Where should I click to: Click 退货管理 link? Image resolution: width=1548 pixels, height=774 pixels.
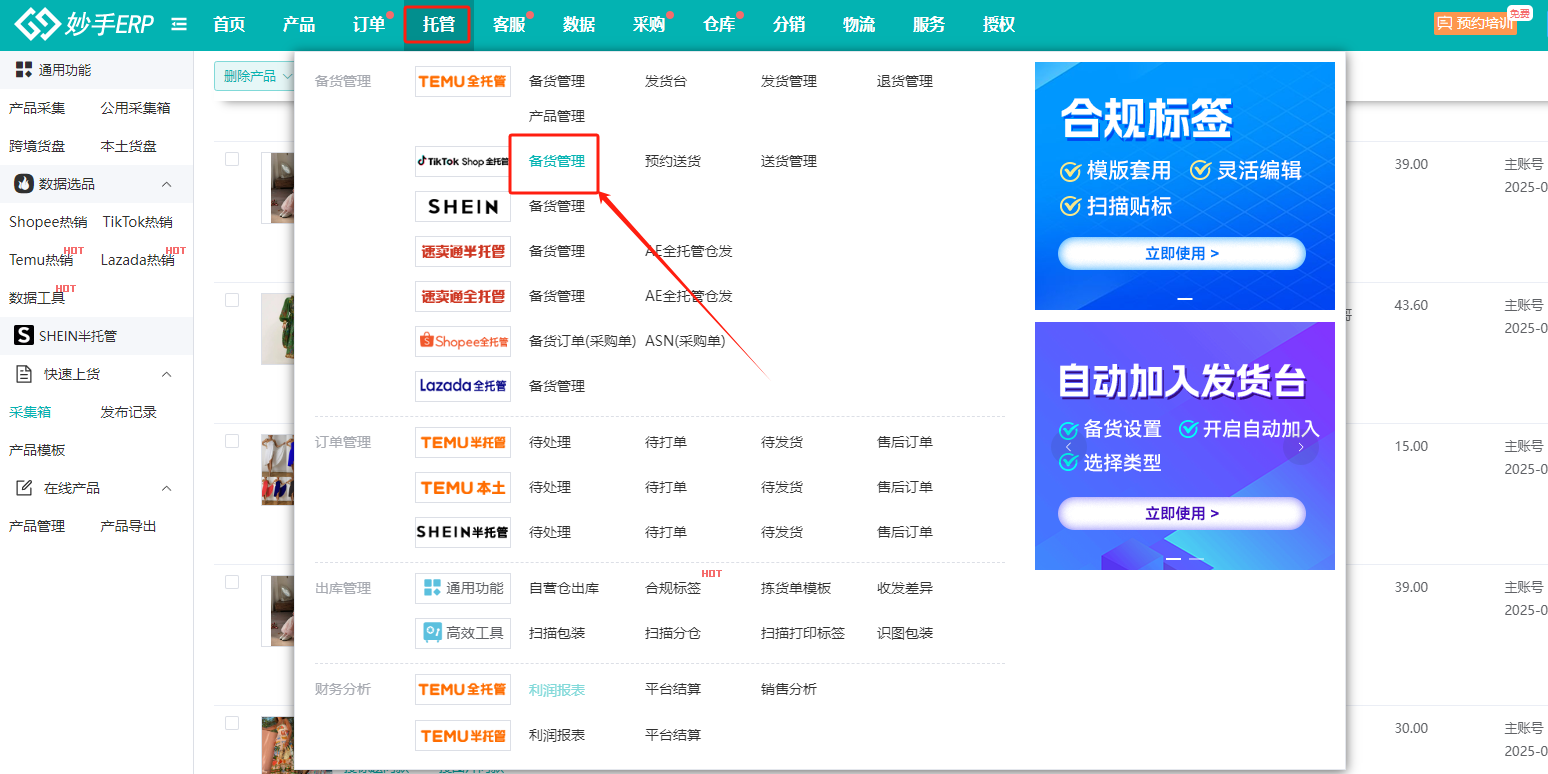(x=905, y=81)
